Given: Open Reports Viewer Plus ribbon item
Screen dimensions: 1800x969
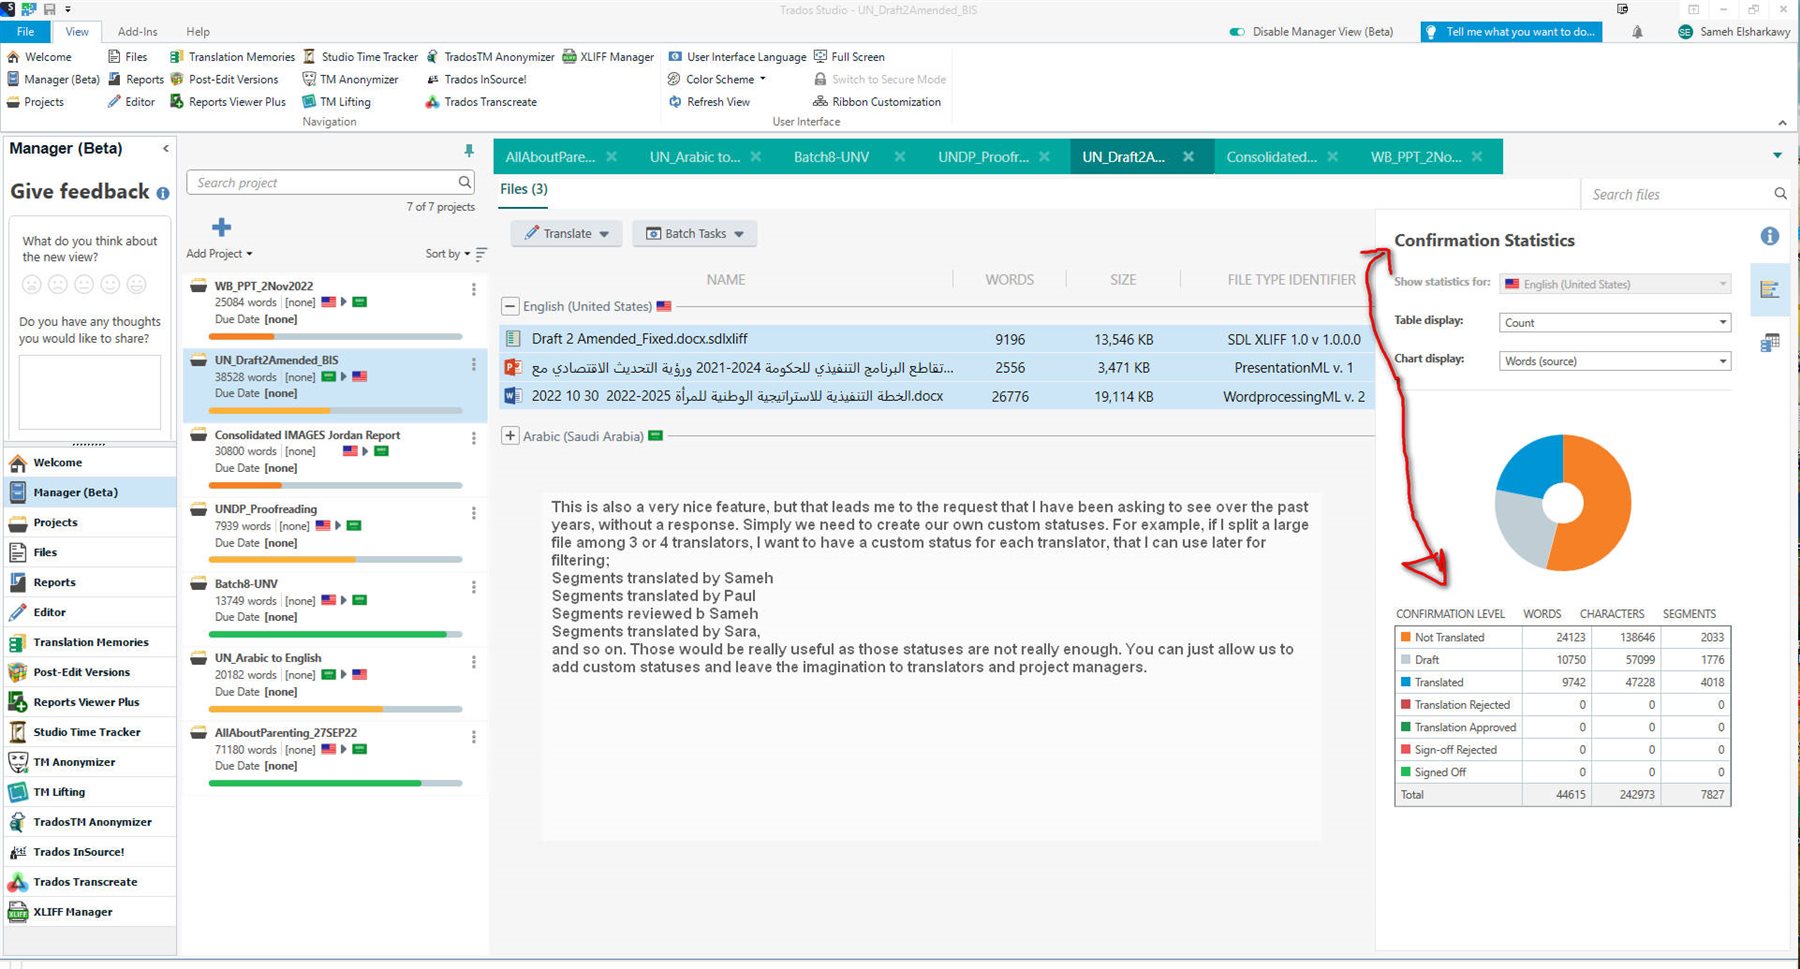Looking at the screenshot, I should (228, 102).
